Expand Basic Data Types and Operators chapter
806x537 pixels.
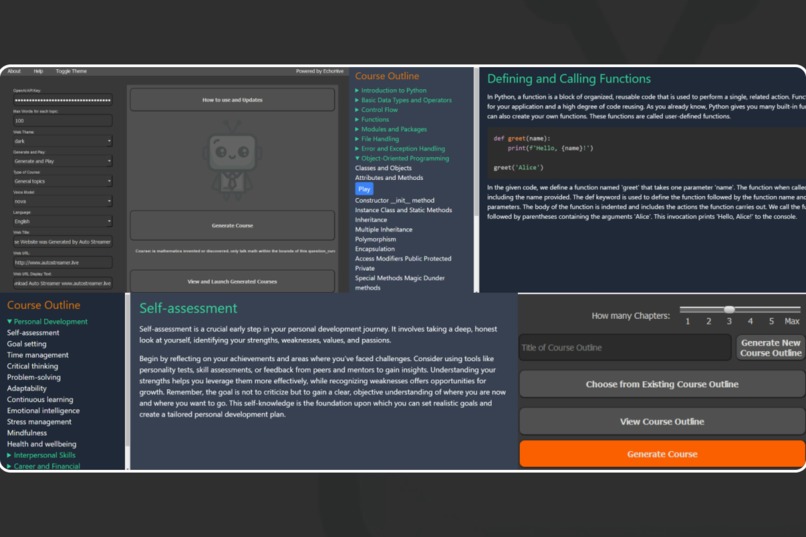coord(404,100)
